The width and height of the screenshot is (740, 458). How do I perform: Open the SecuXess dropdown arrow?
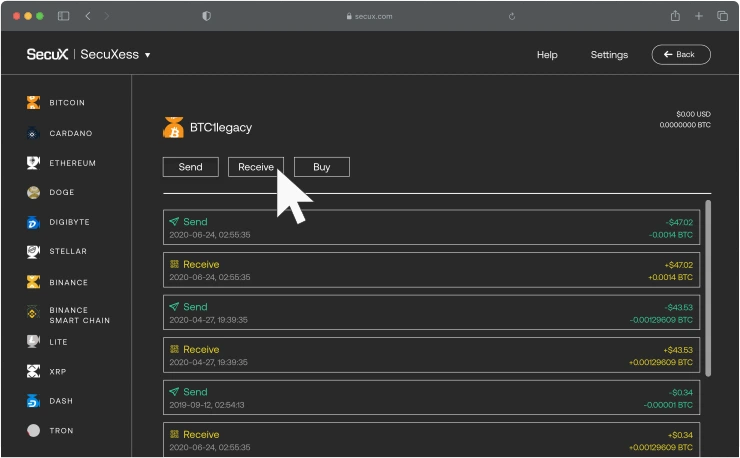pos(147,55)
